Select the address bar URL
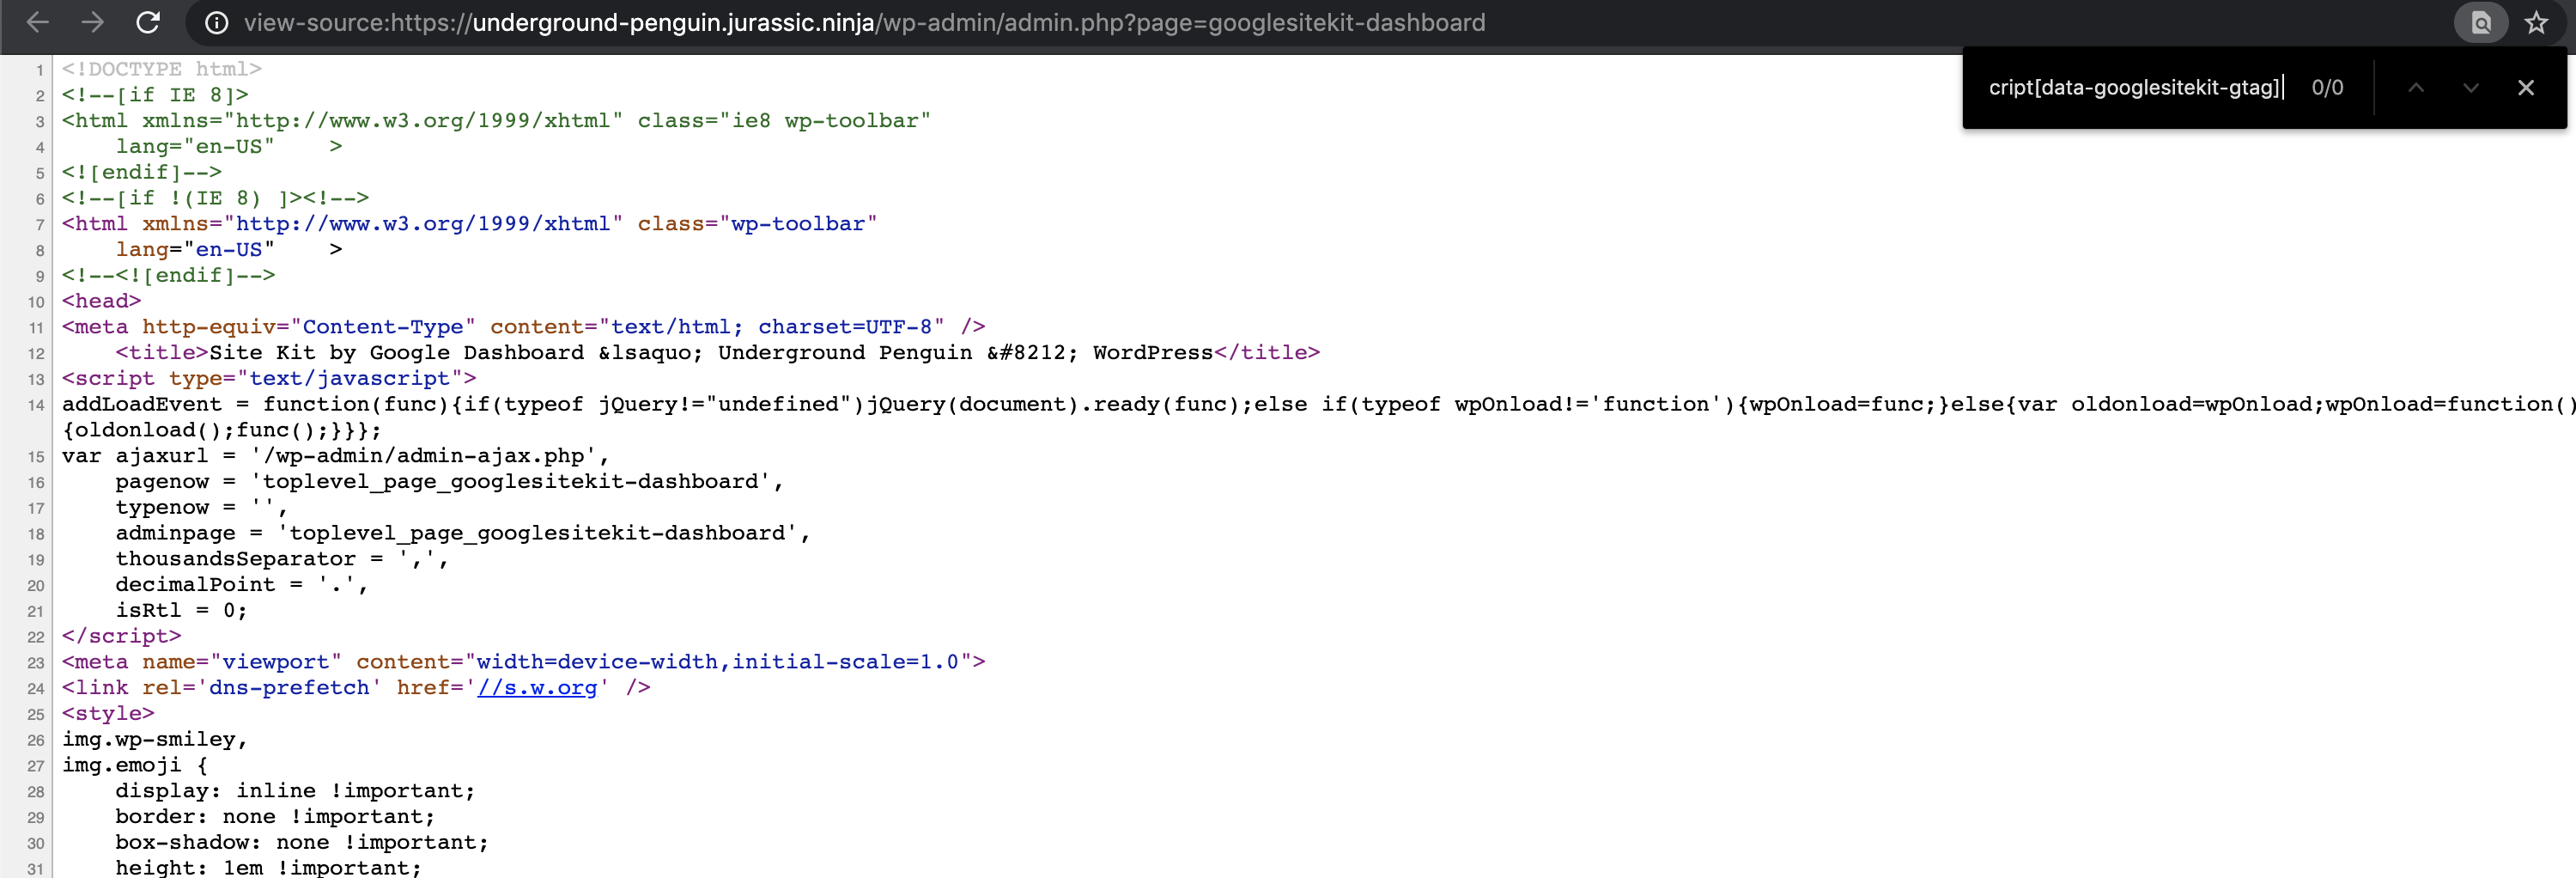 coord(864,23)
